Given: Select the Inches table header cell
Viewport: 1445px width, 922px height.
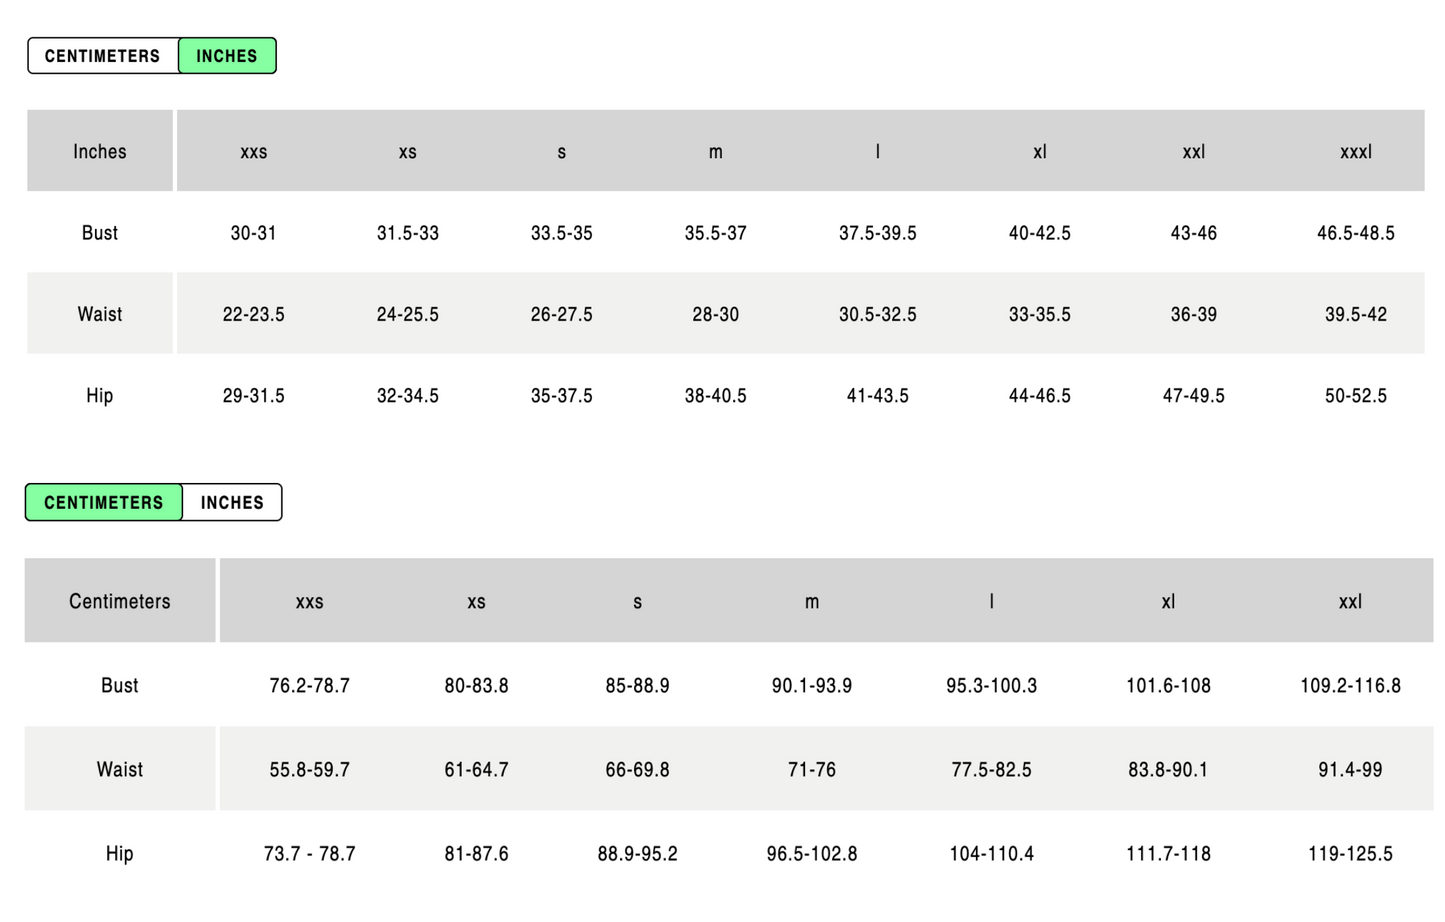Looking at the screenshot, I should point(100,151).
